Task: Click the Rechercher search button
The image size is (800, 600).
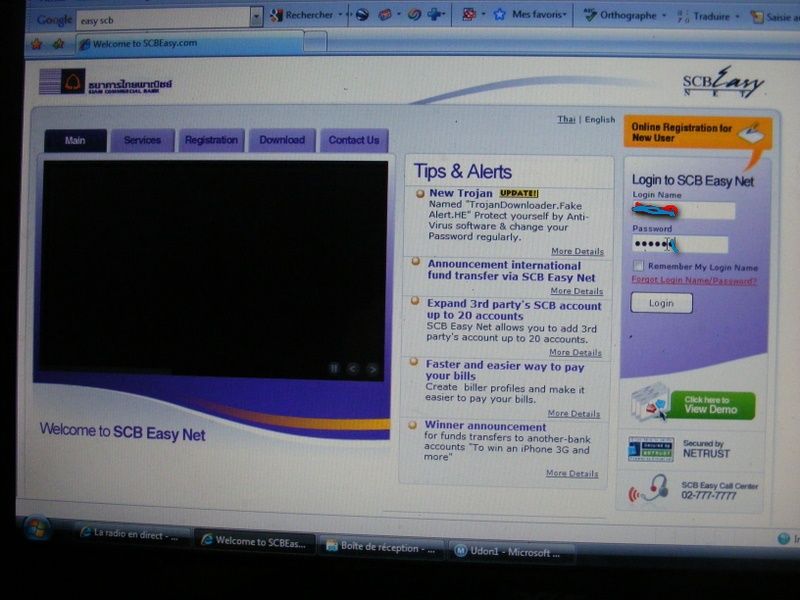Action: tap(302, 15)
